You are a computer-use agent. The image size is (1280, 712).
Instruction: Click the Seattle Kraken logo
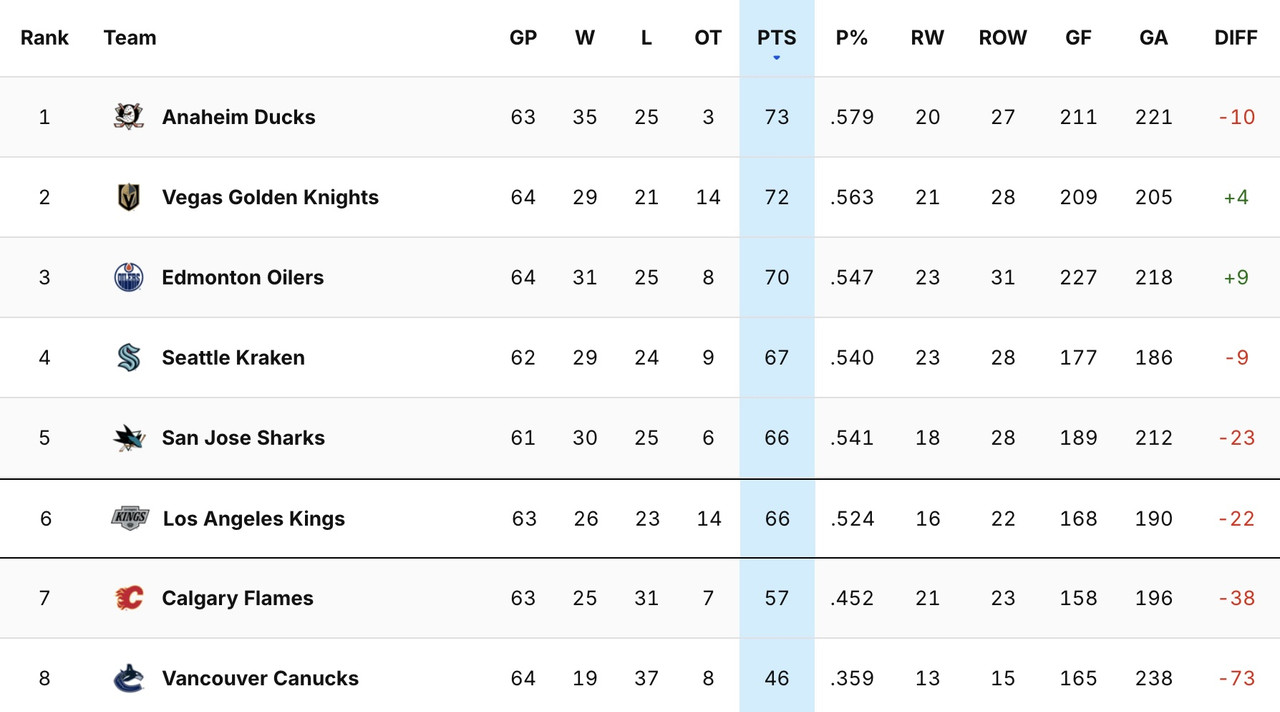[x=129, y=357]
